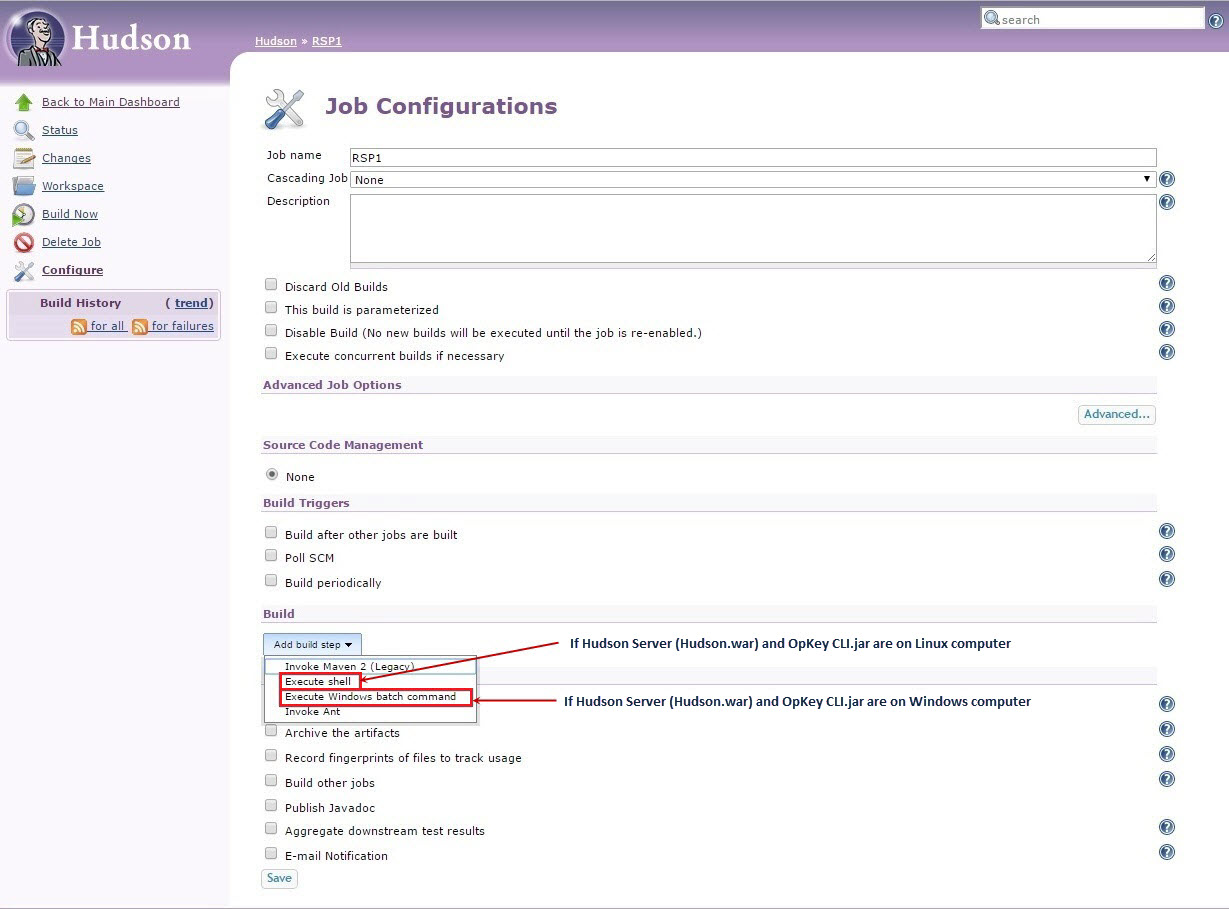Enable Execute concurrent builds if necessary
This screenshot has height=909, width=1229.
[271, 354]
